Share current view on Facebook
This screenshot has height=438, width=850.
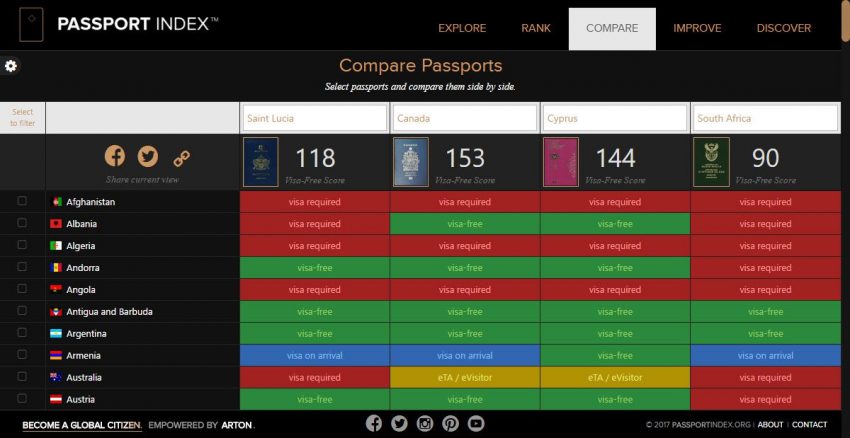point(115,156)
